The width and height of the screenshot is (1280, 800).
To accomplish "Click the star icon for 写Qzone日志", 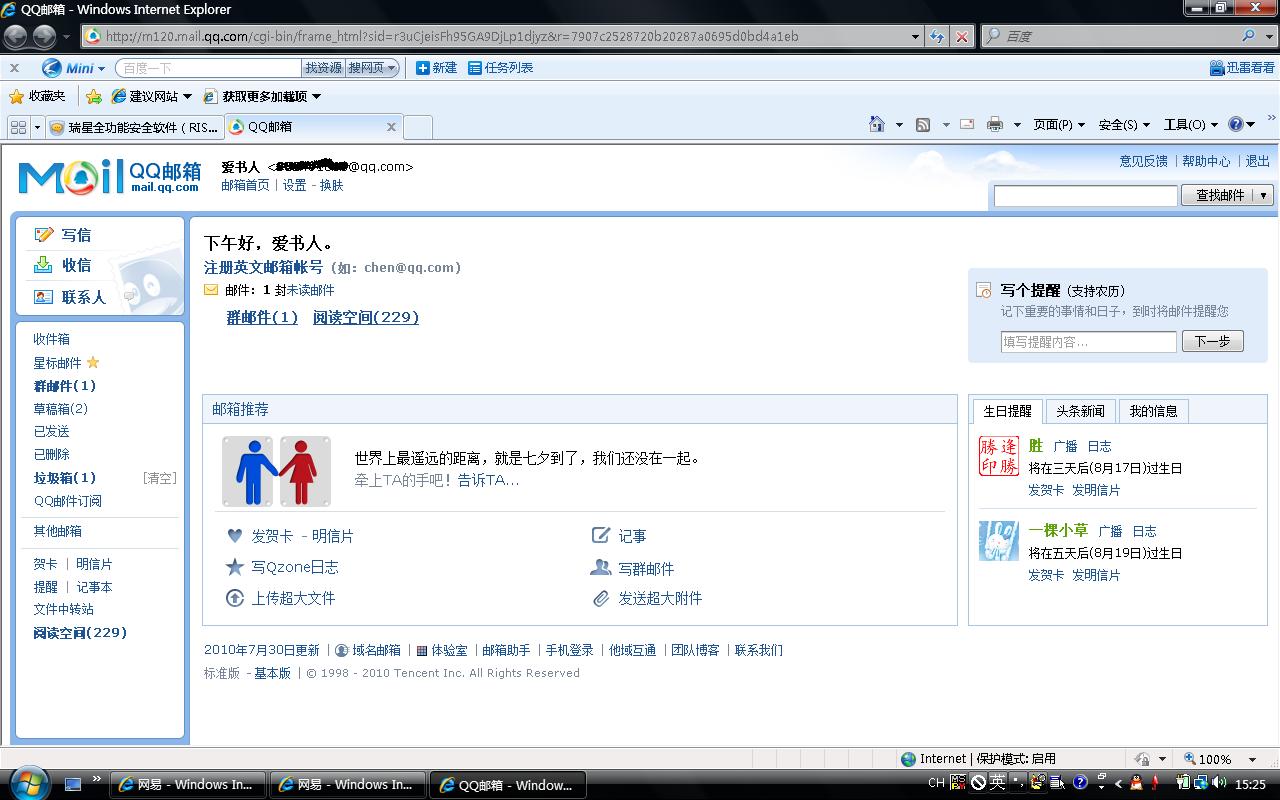I will click(x=234, y=567).
